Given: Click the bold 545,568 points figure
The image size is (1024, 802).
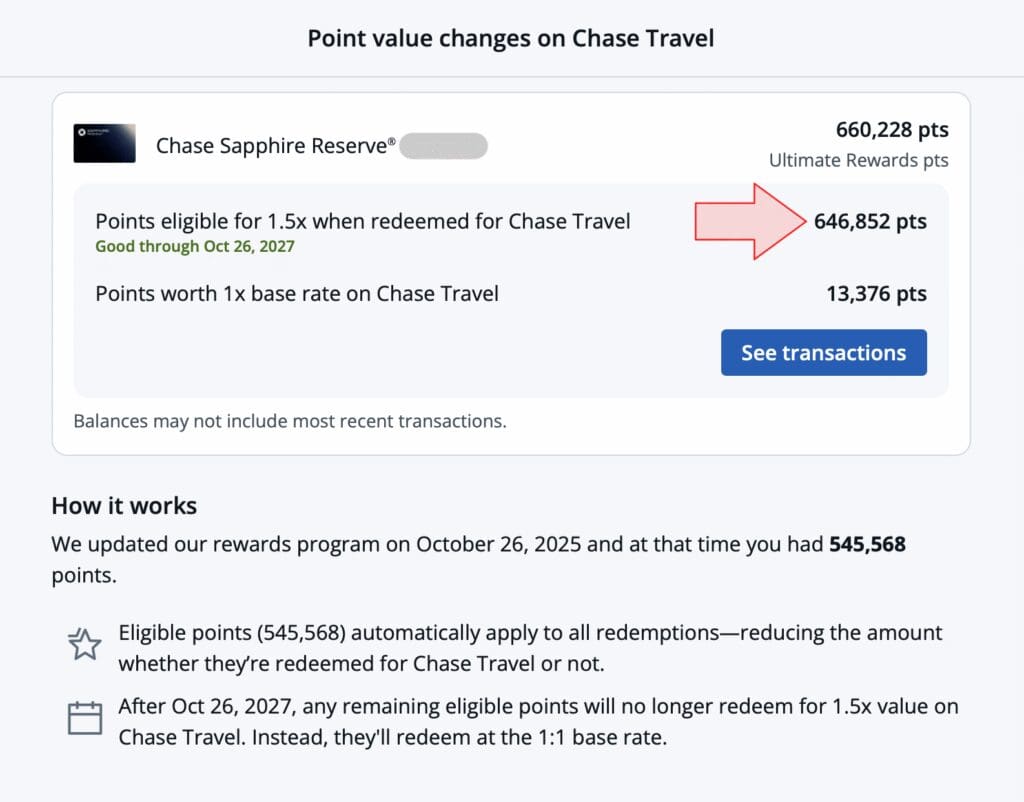Looking at the screenshot, I should (867, 544).
